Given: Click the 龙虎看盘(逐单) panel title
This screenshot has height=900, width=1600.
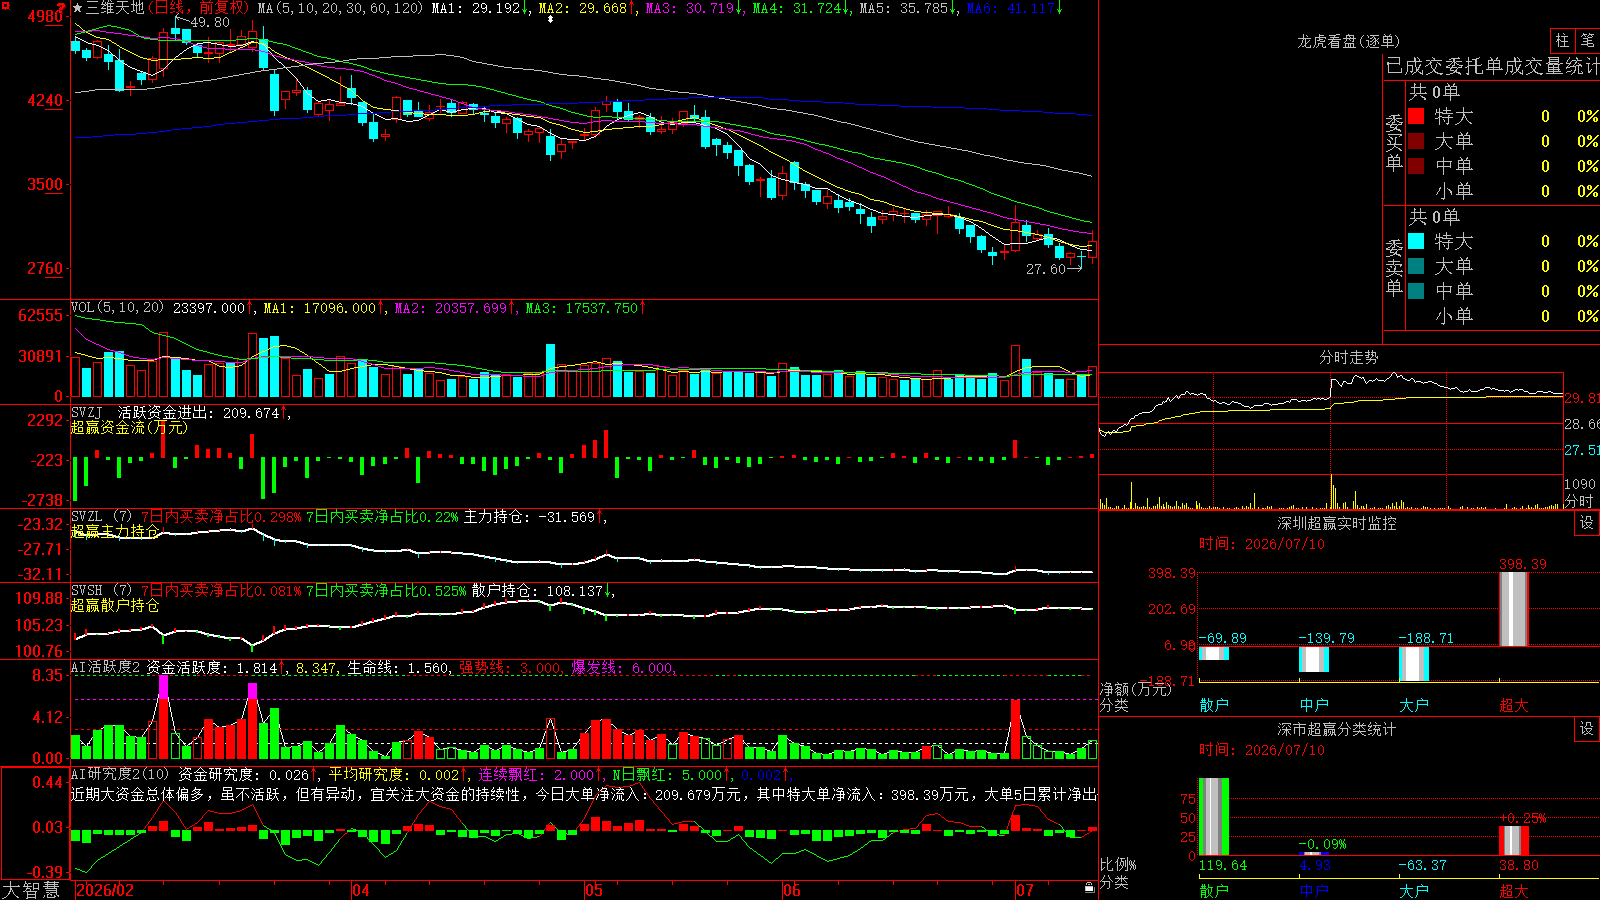Looking at the screenshot, I should (x=1349, y=41).
